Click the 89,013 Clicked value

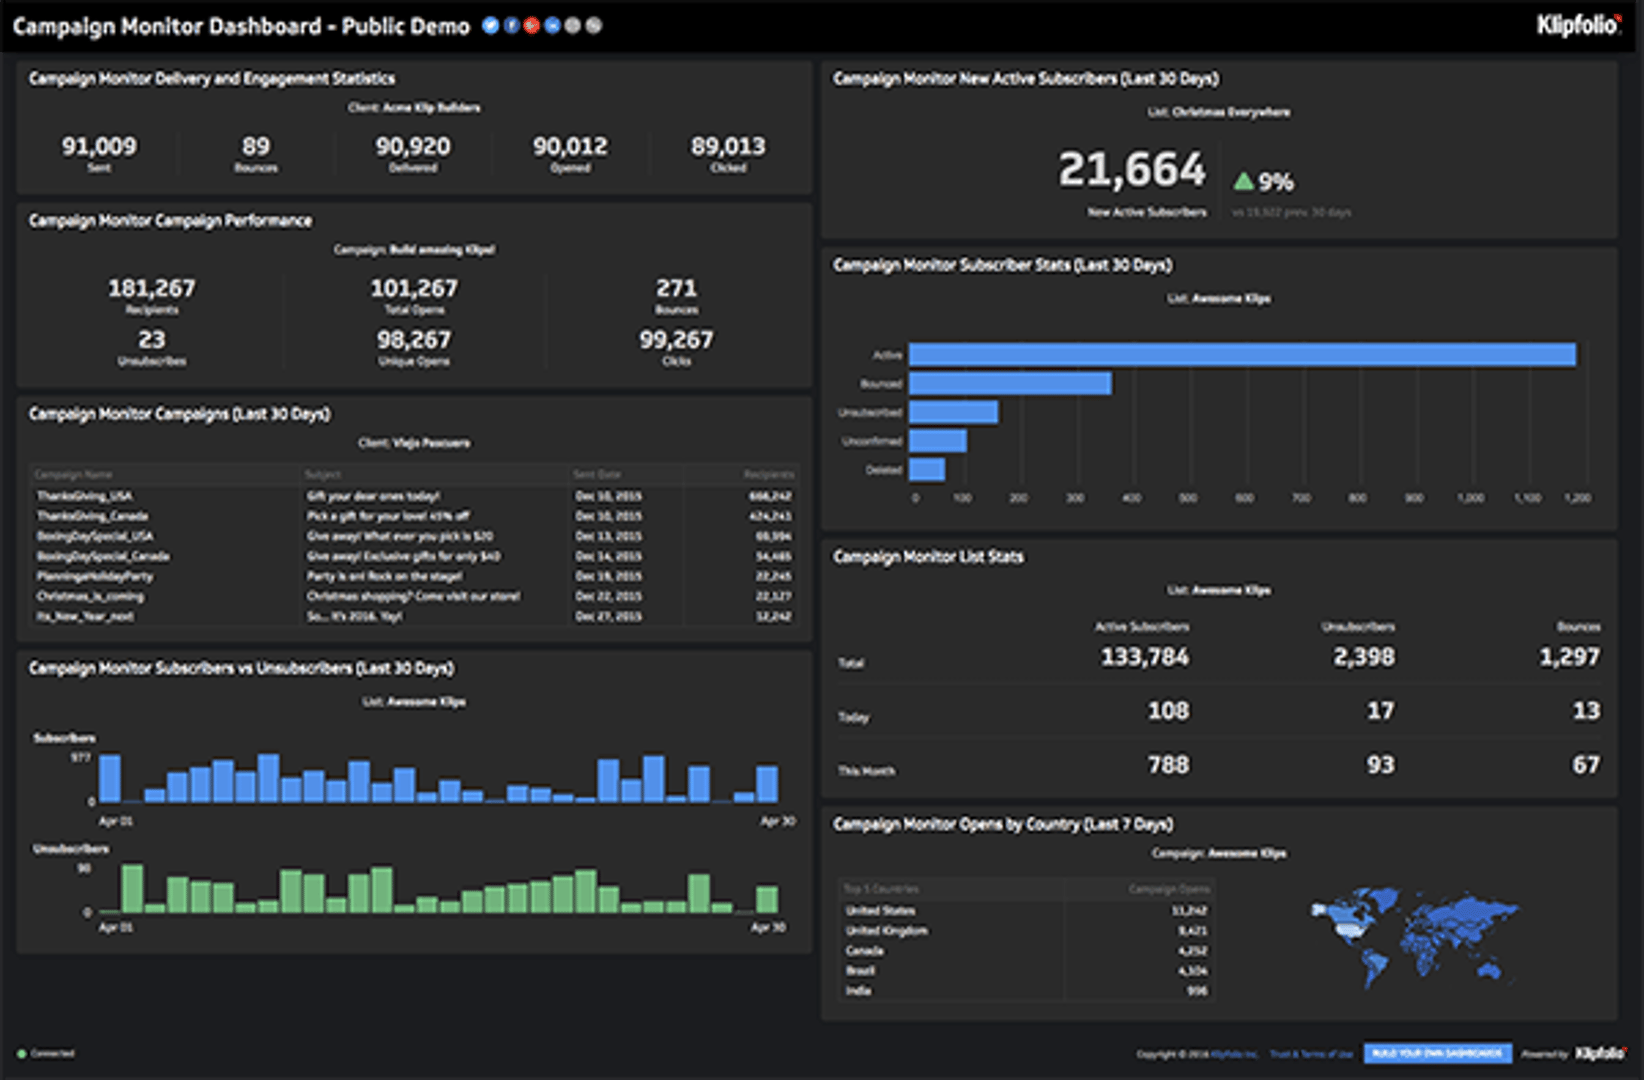point(728,146)
